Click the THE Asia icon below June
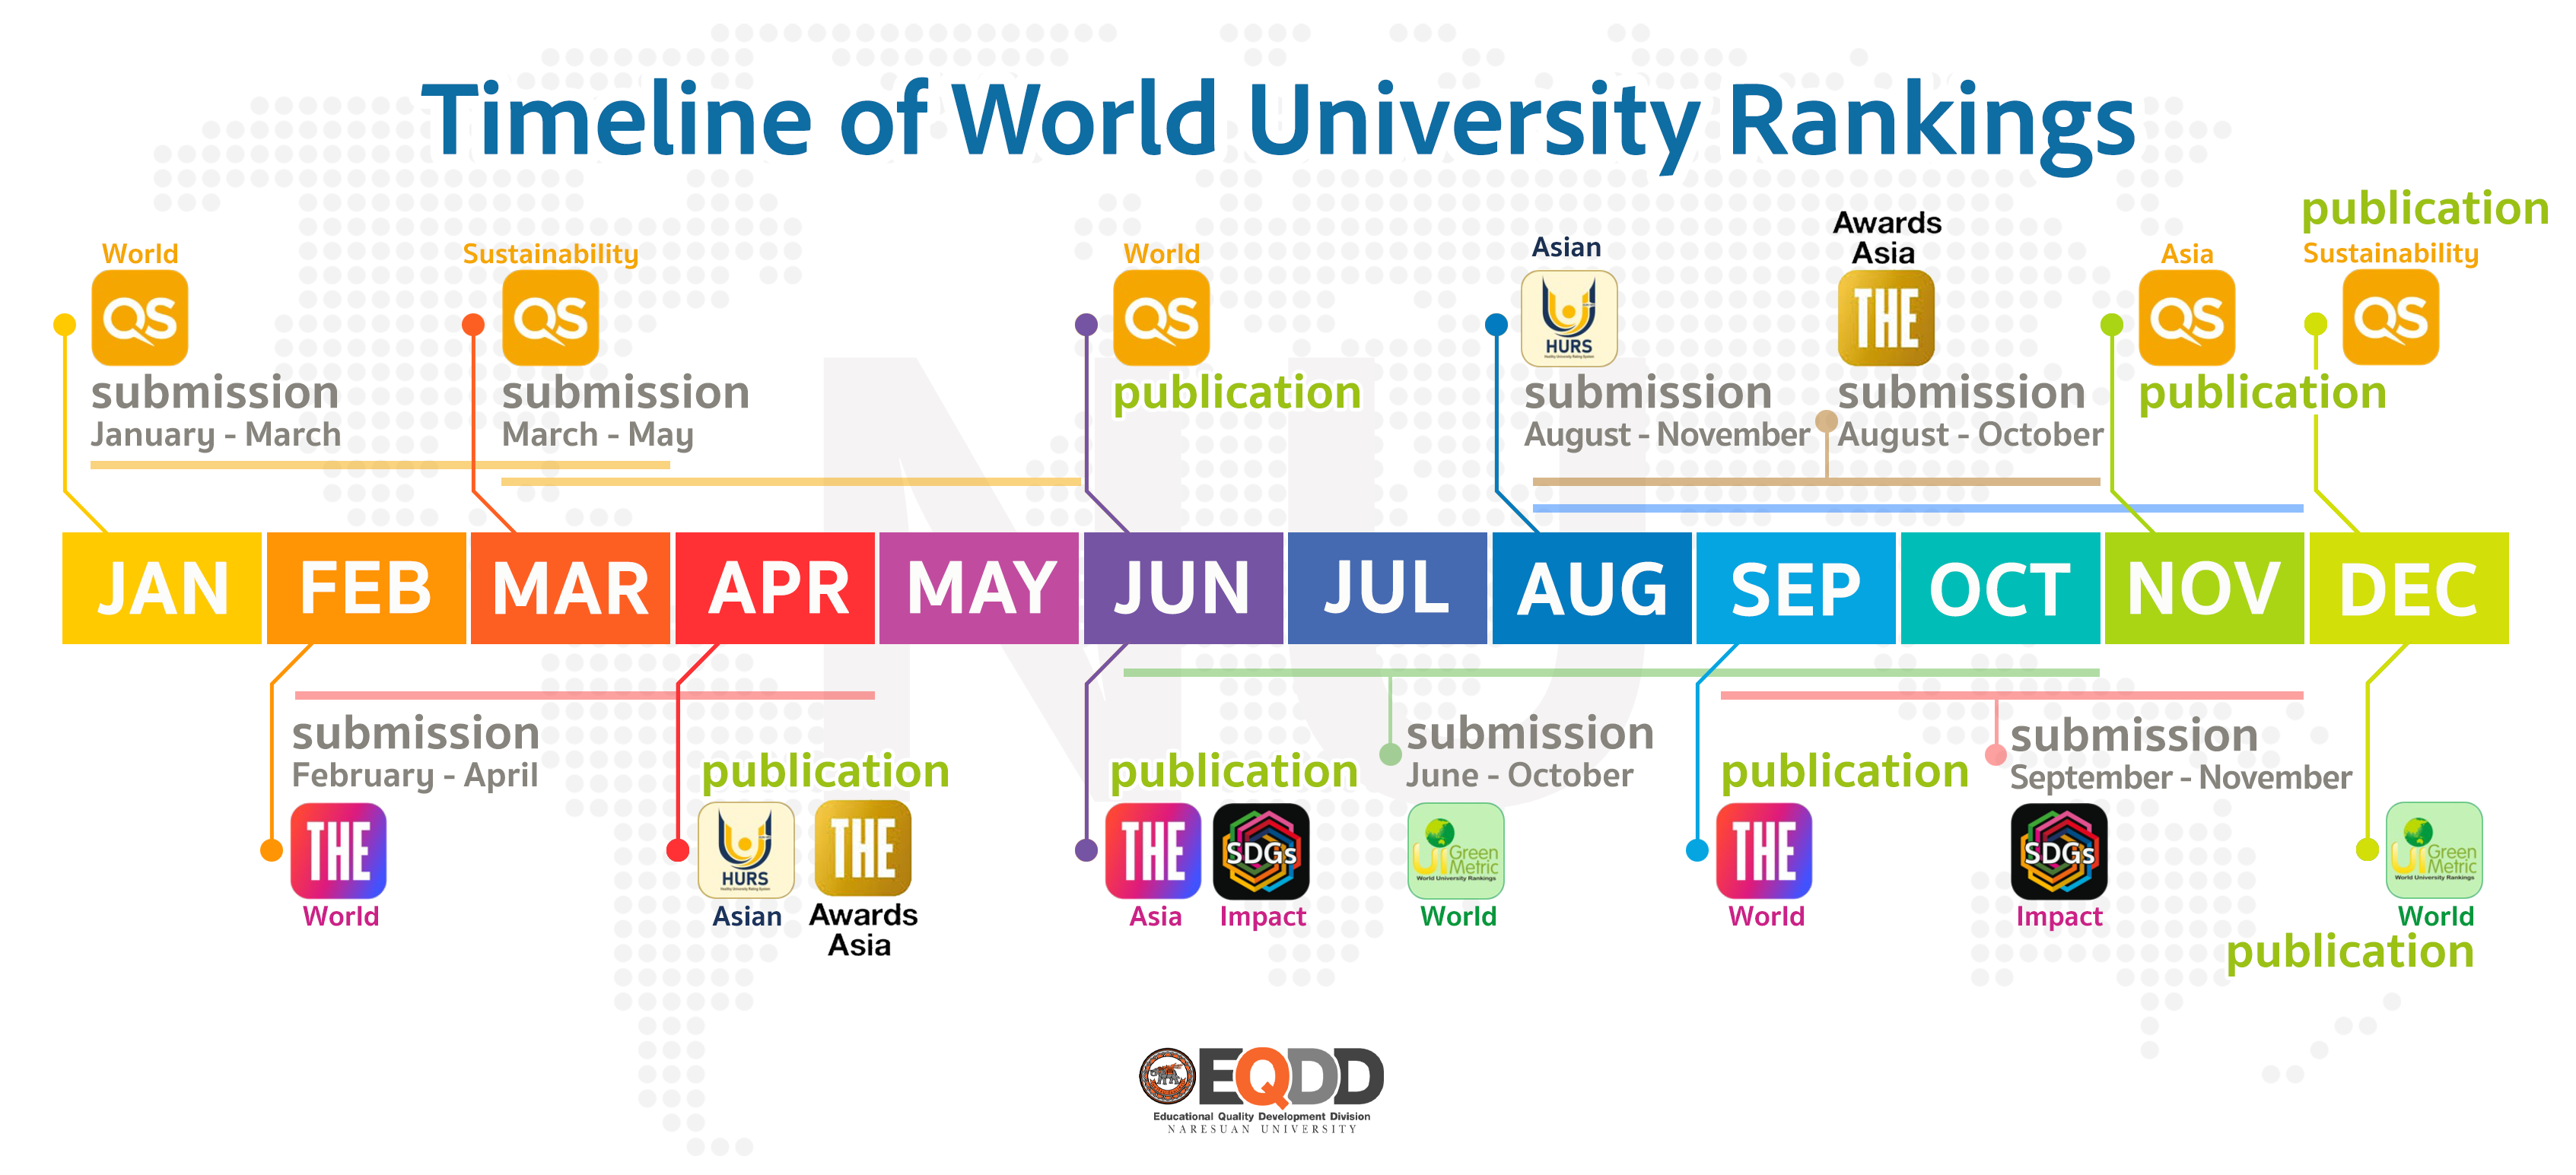The image size is (2576, 1175). tap(1153, 851)
